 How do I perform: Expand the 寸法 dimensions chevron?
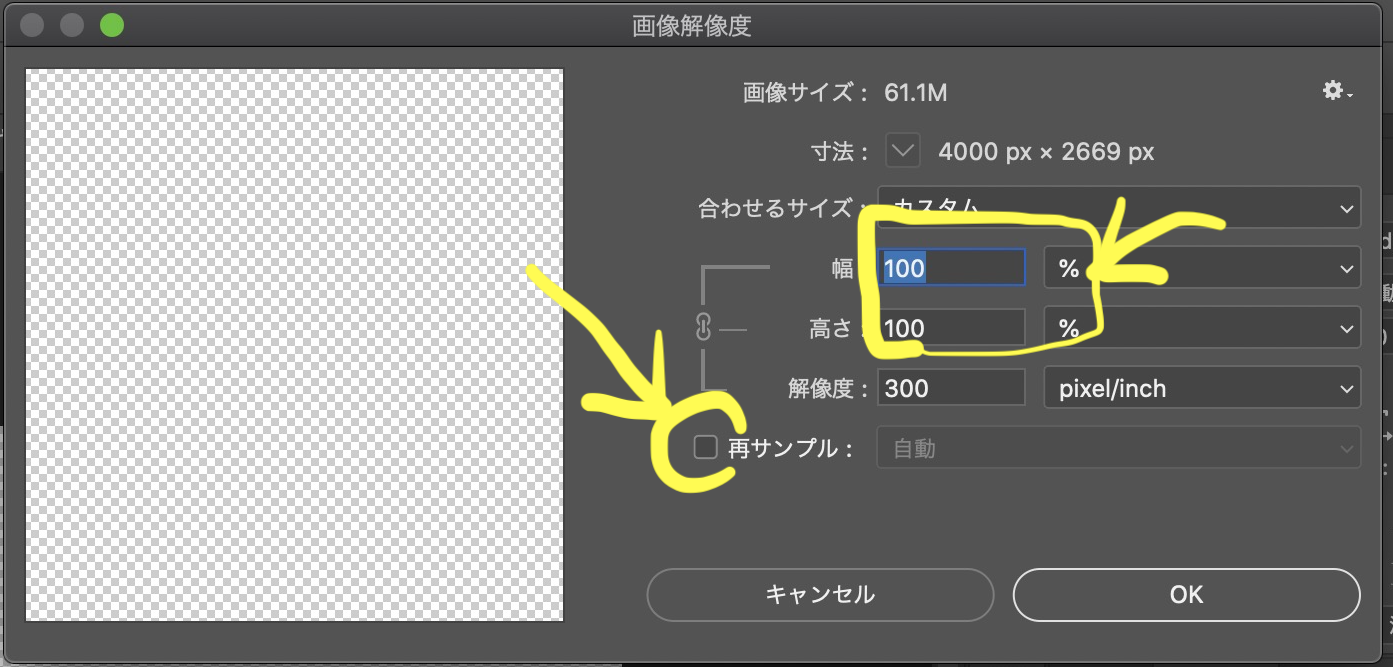(901, 150)
